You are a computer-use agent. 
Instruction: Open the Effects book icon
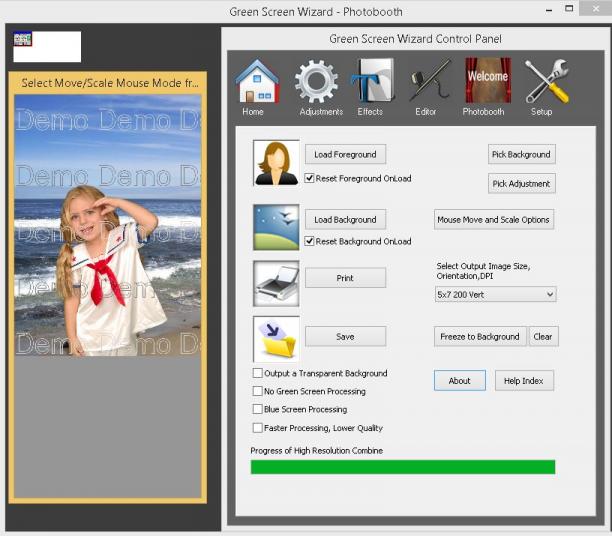pyautogui.click(x=373, y=81)
